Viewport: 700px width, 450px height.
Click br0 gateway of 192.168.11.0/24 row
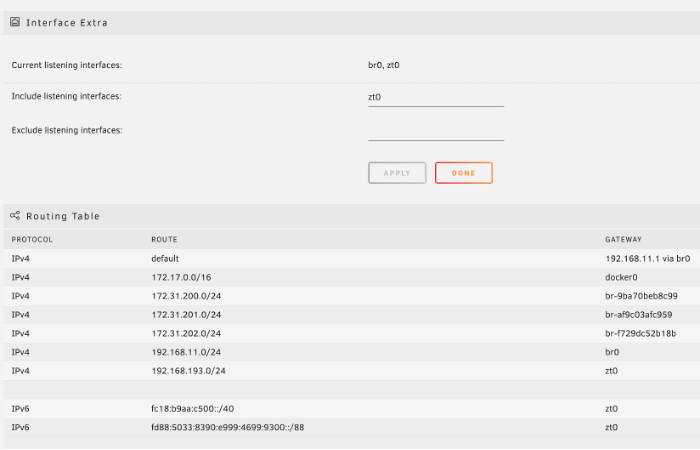click(612, 353)
